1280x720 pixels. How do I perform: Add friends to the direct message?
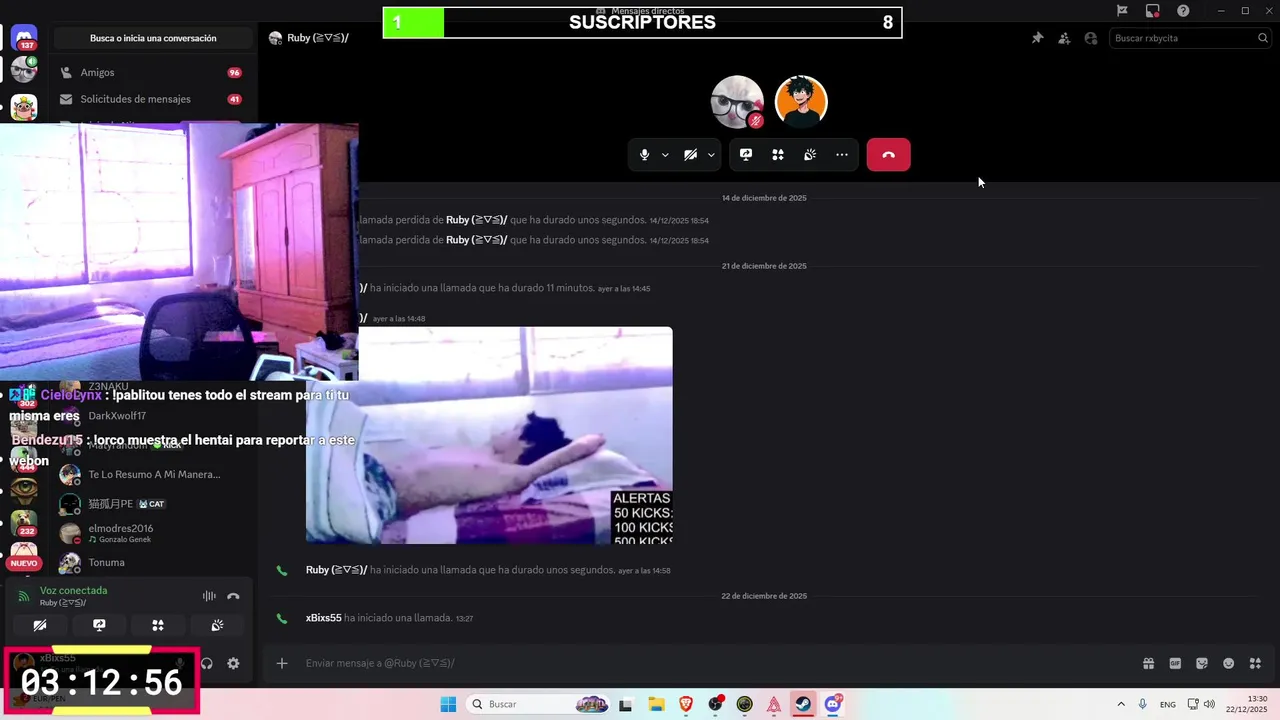(1064, 38)
